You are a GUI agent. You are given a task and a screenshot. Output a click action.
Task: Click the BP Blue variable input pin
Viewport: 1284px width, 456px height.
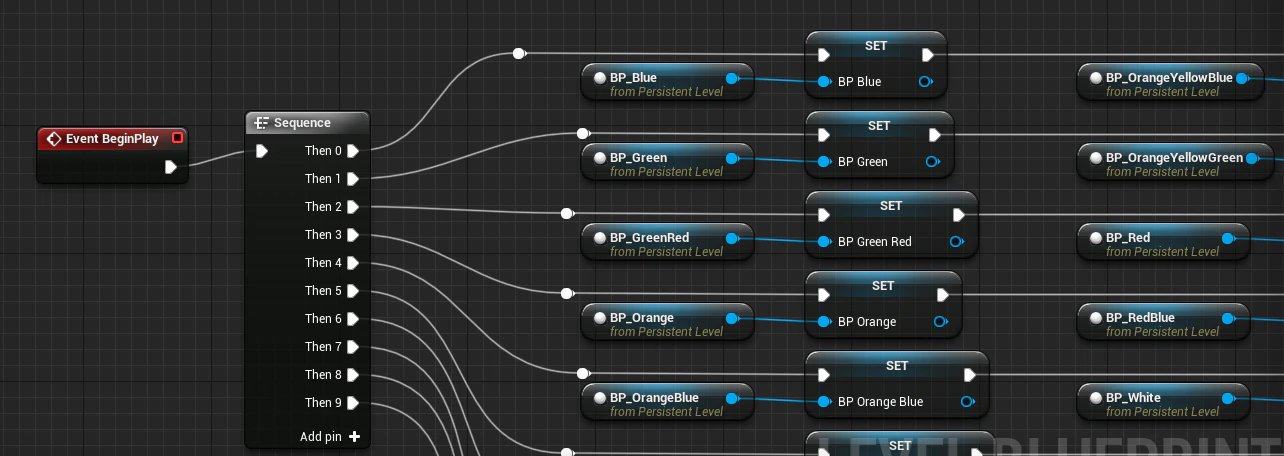coord(824,82)
